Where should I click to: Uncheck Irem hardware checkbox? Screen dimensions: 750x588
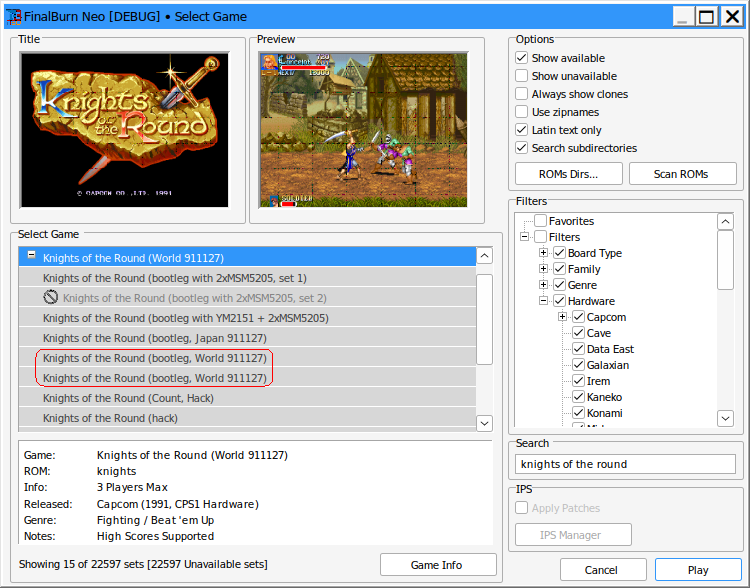(x=579, y=381)
